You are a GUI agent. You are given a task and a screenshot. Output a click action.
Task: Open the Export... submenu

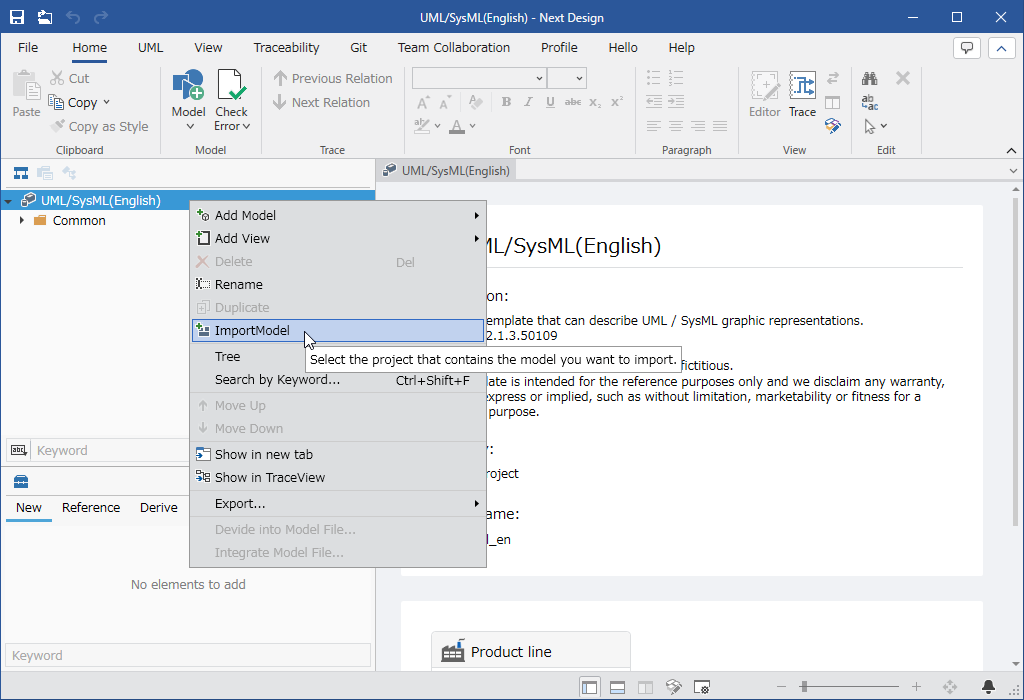click(338, 503)
